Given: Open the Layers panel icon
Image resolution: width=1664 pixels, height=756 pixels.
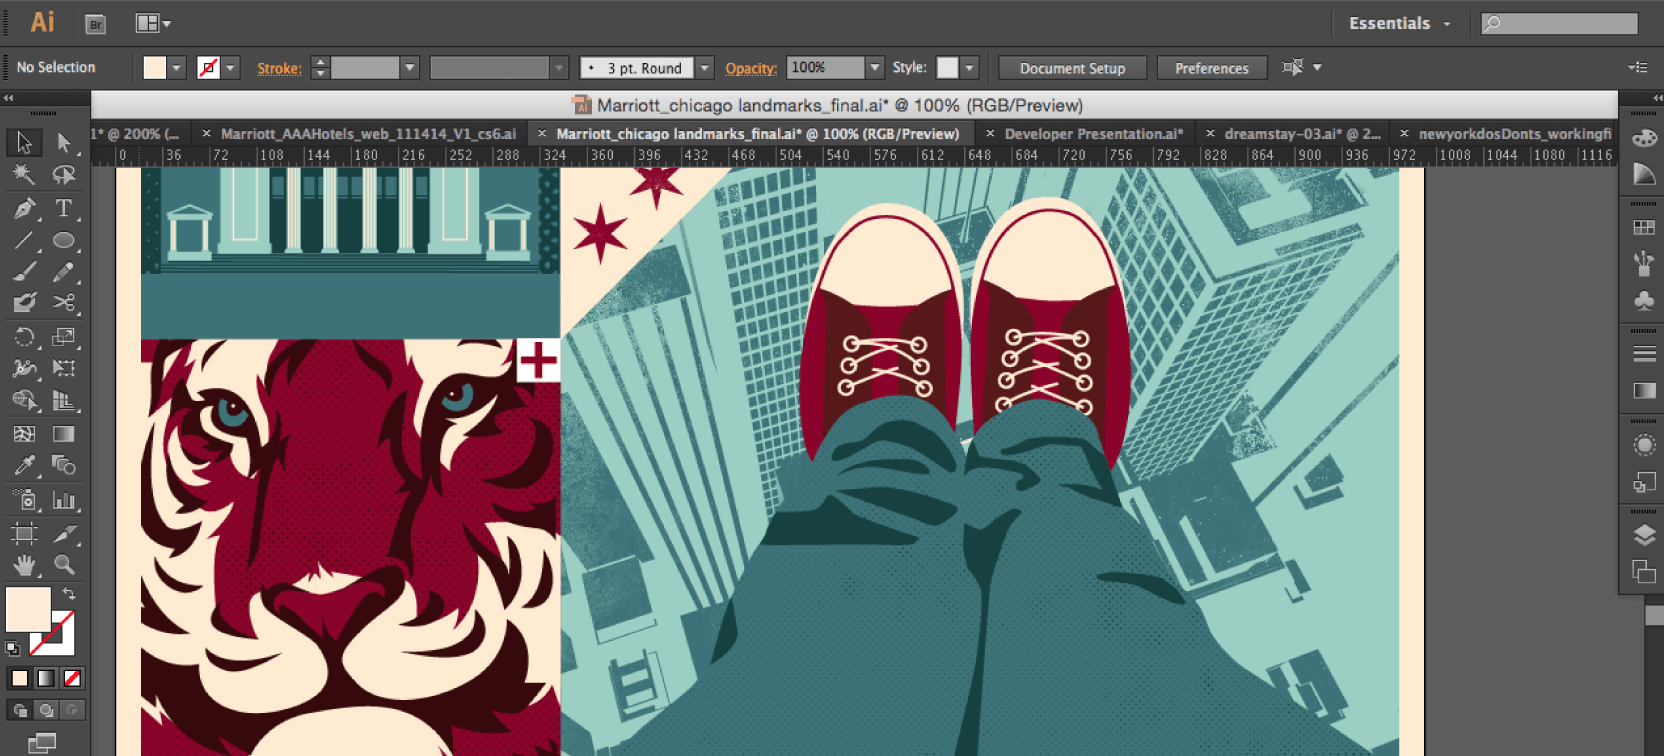Looking at the screenshot, I should (x=1644, y=535).
